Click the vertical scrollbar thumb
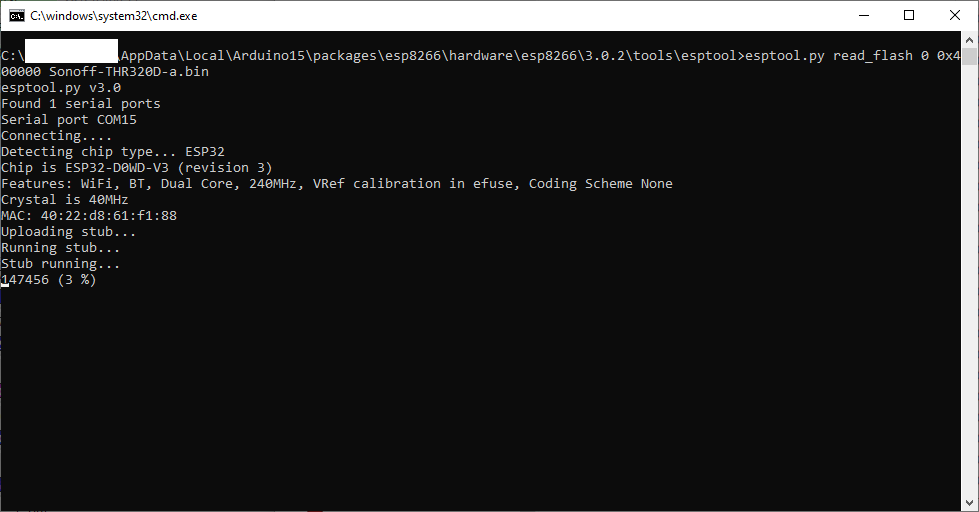This screenshot has width=979, height=512. (969, 56)
